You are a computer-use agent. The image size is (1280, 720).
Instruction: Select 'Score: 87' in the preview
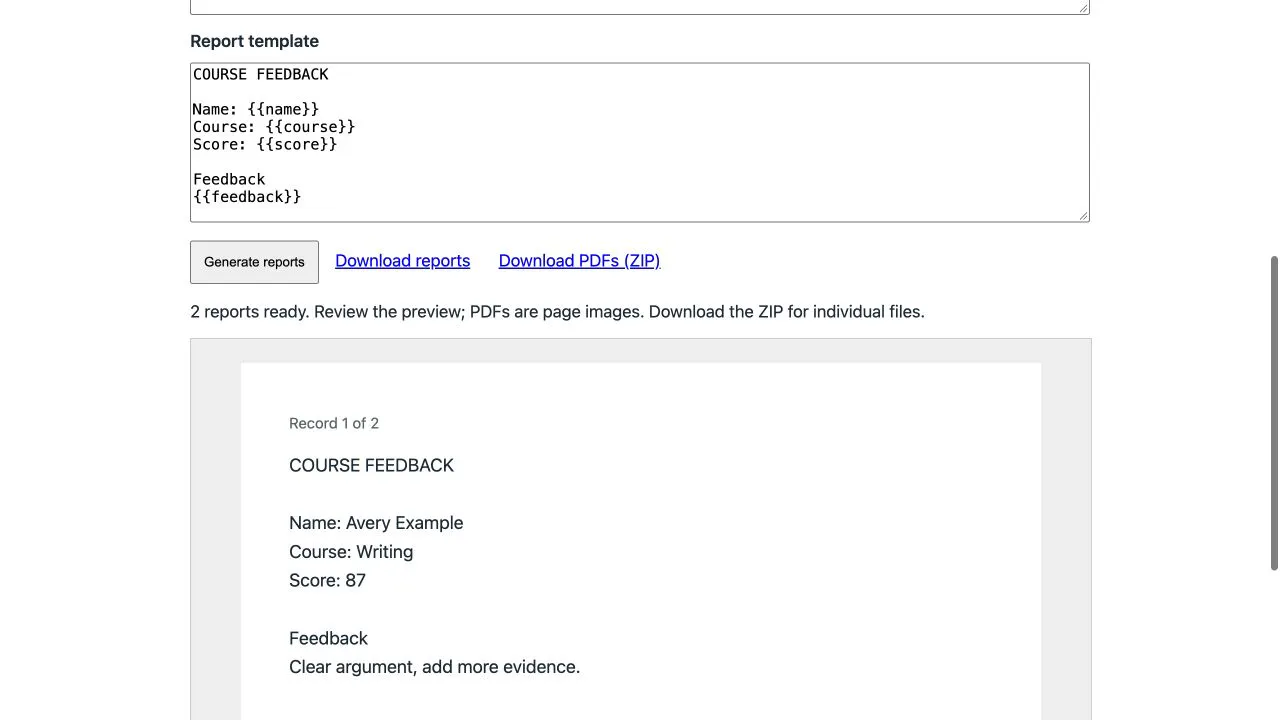[327, 581]
